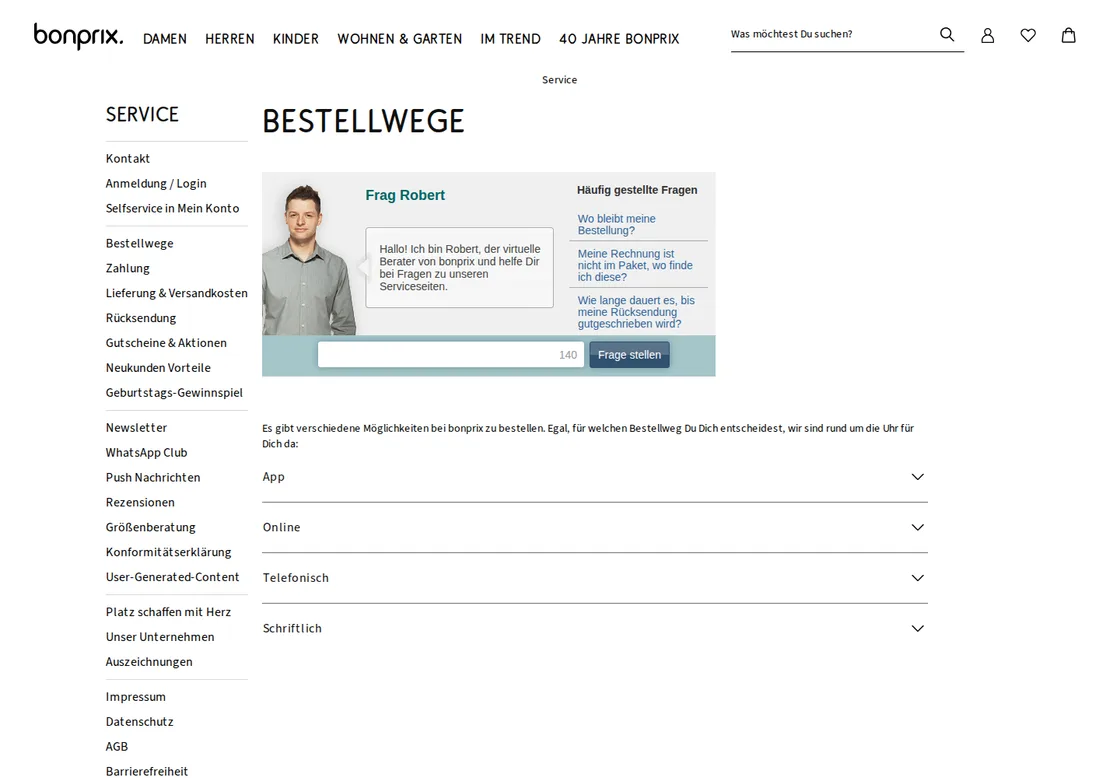Open Kontakt in service sidebar
This screenshot has width=1120, height=778.
(x=128, y=159)
